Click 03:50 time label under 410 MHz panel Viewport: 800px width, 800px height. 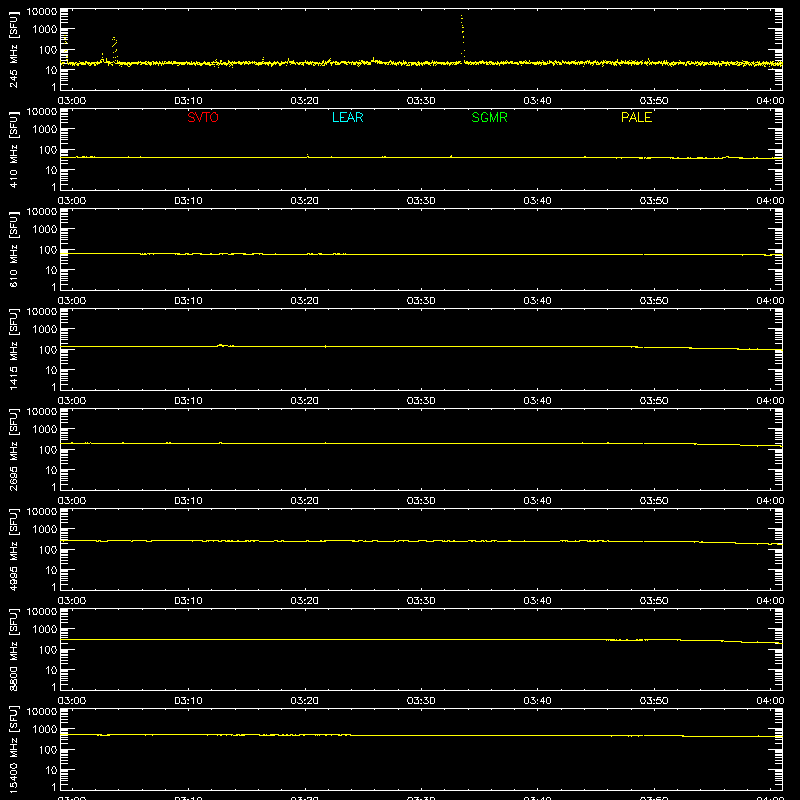click(x=654, y=201)
